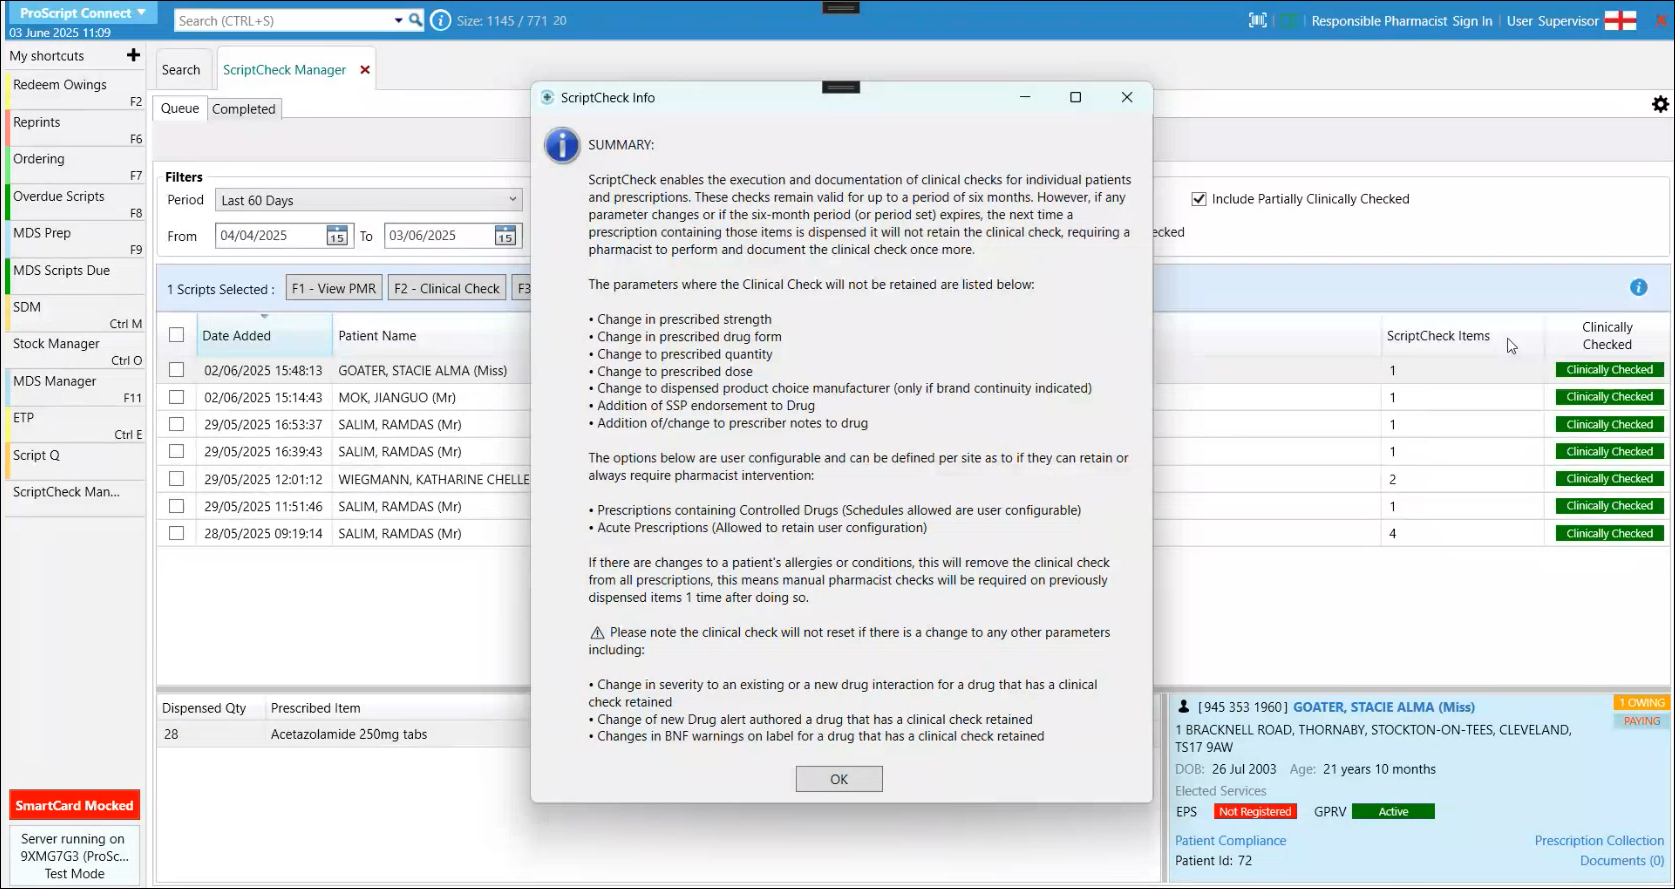
Task: Click the orange 1 OWING badge
Action: click(x=1641, y=702)
